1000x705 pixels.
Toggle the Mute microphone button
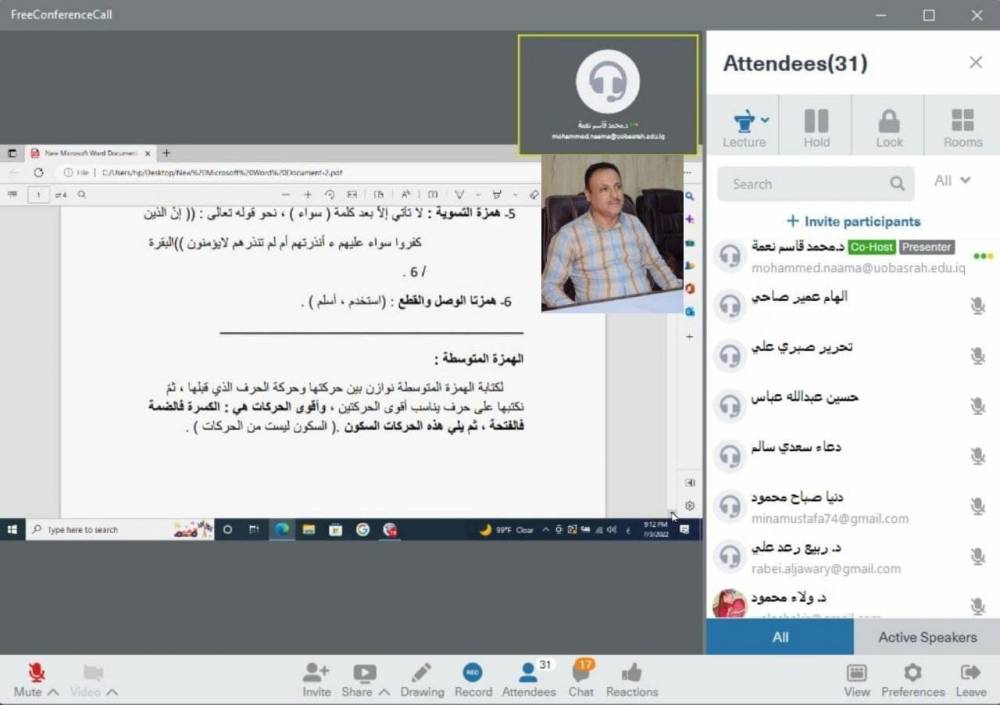point(36,673)
